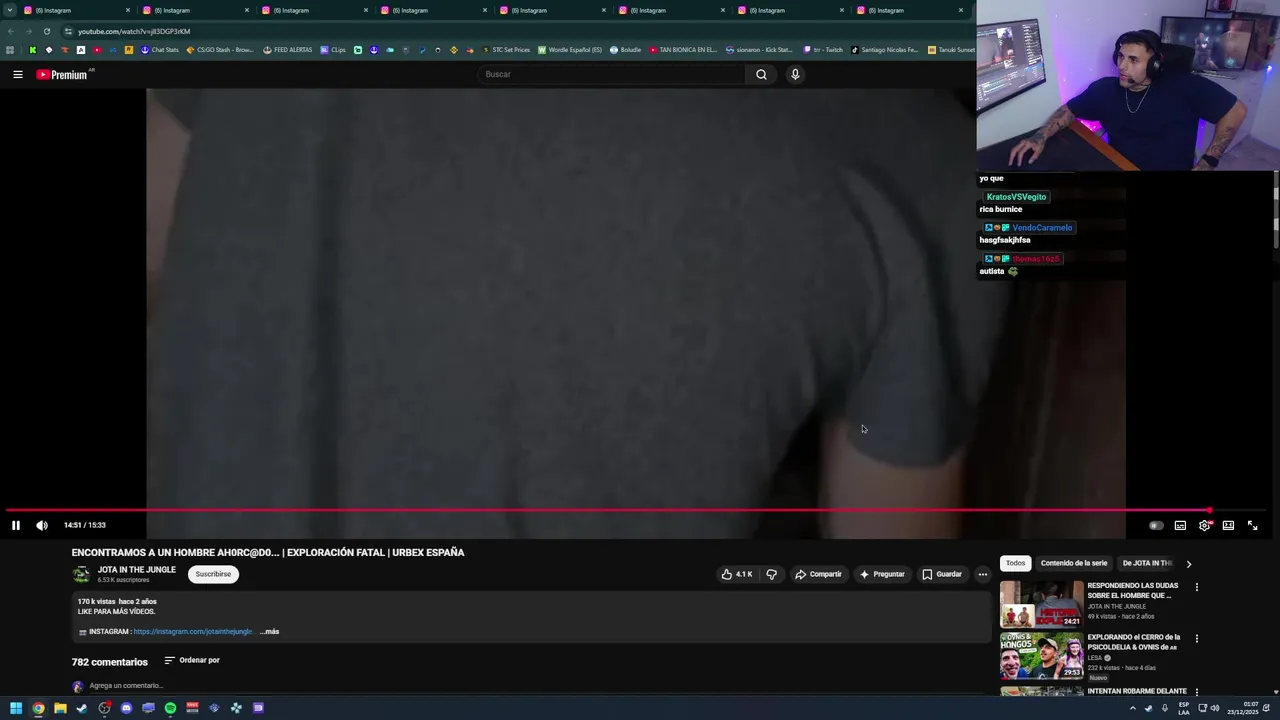This screenshot has width=1280, height=720.
Task: Switch to theater mode view
Action: [1228, 525]
